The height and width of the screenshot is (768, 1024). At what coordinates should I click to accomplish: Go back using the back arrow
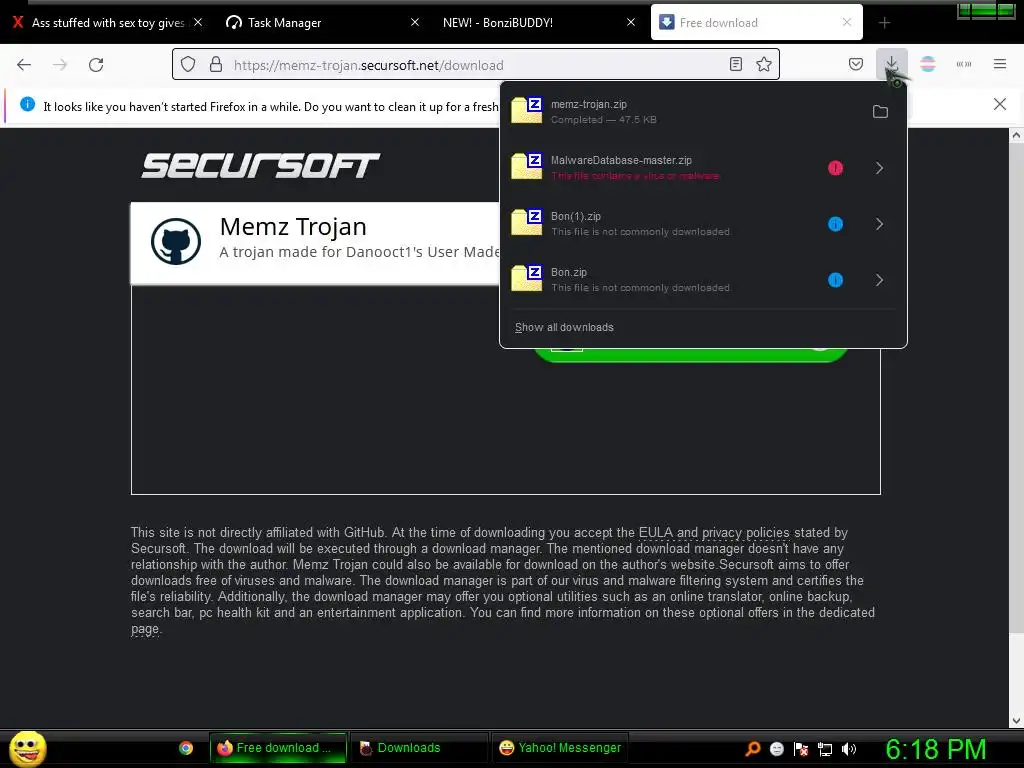[x=24, y=65]
